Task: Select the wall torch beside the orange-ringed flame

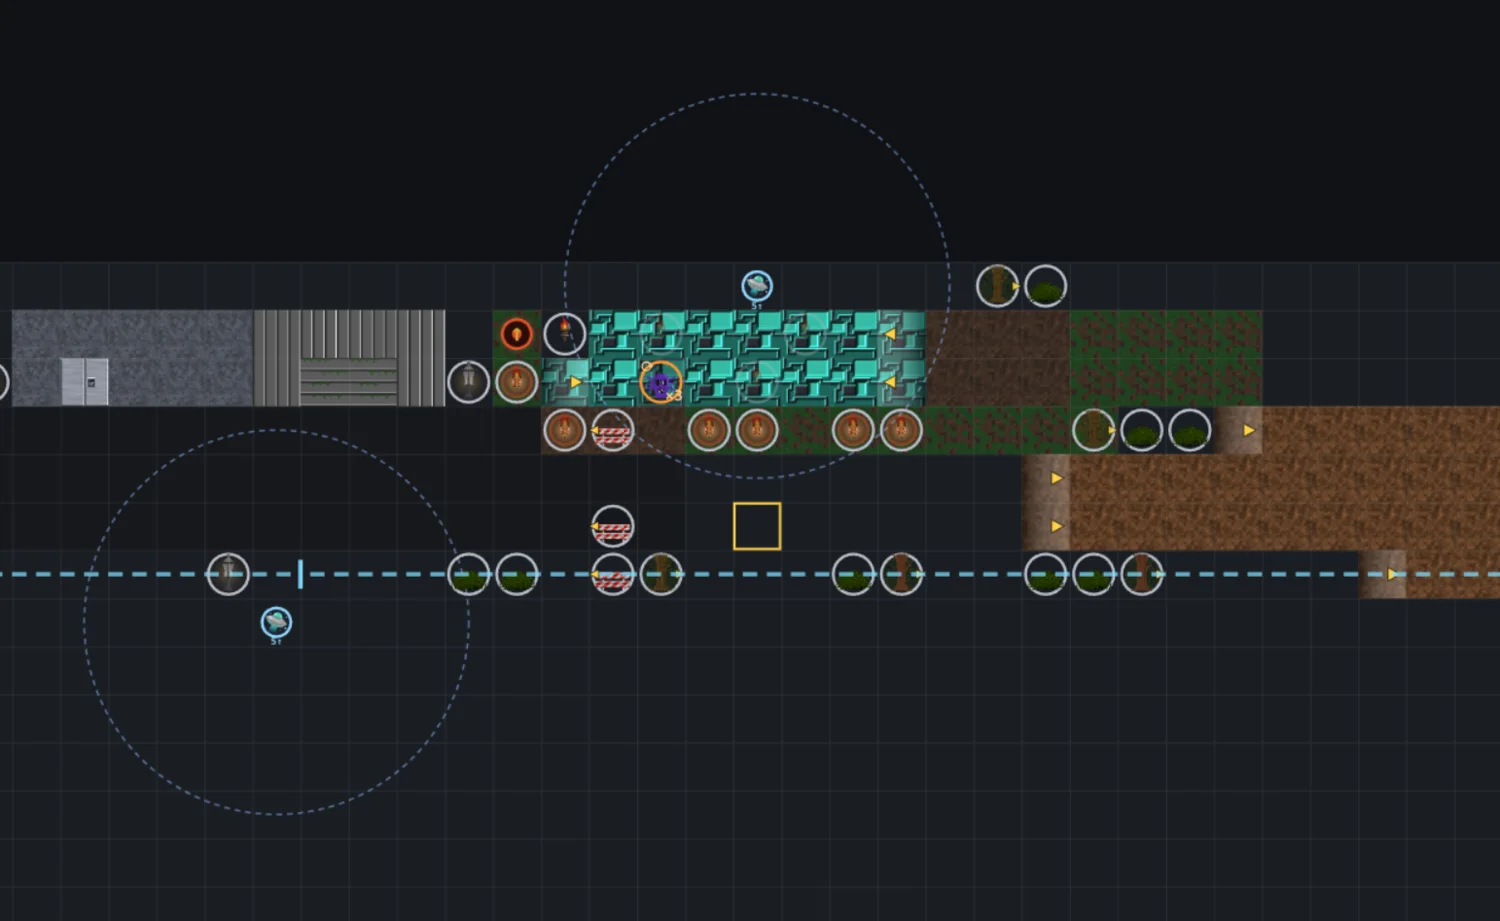Action: tap(565, 334)
